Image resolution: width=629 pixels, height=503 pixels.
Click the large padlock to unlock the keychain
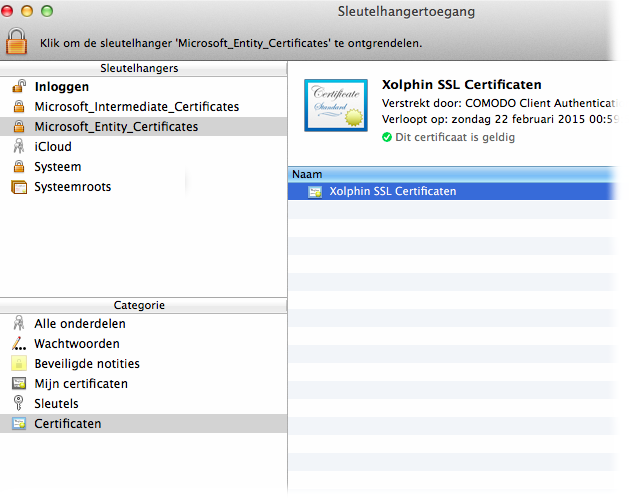(x=16, y=41)
